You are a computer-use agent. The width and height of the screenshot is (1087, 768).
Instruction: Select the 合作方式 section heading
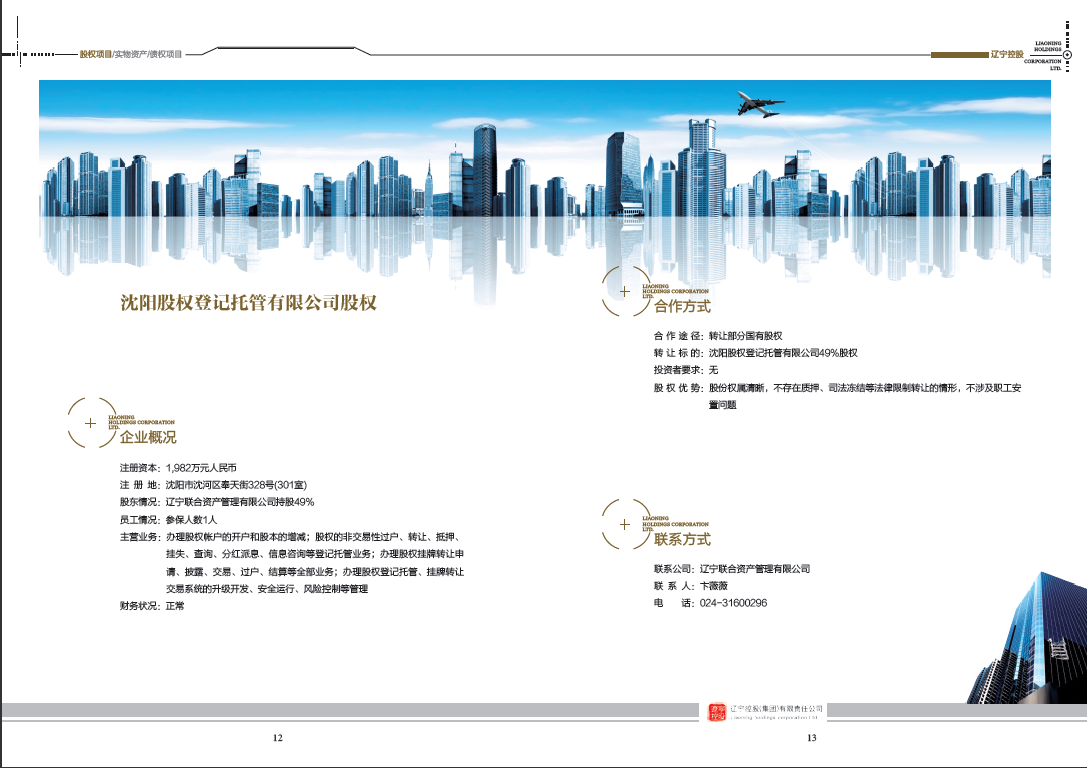coord(682,306)
